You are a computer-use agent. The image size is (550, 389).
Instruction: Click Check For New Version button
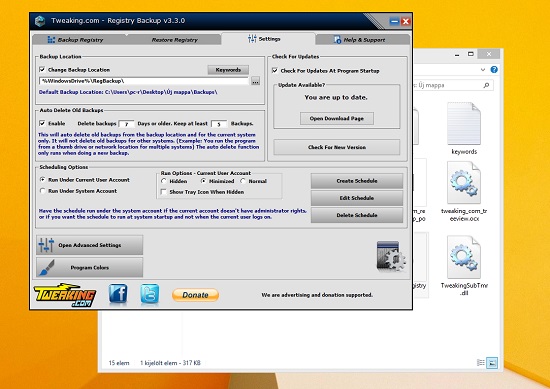[337, 147]
